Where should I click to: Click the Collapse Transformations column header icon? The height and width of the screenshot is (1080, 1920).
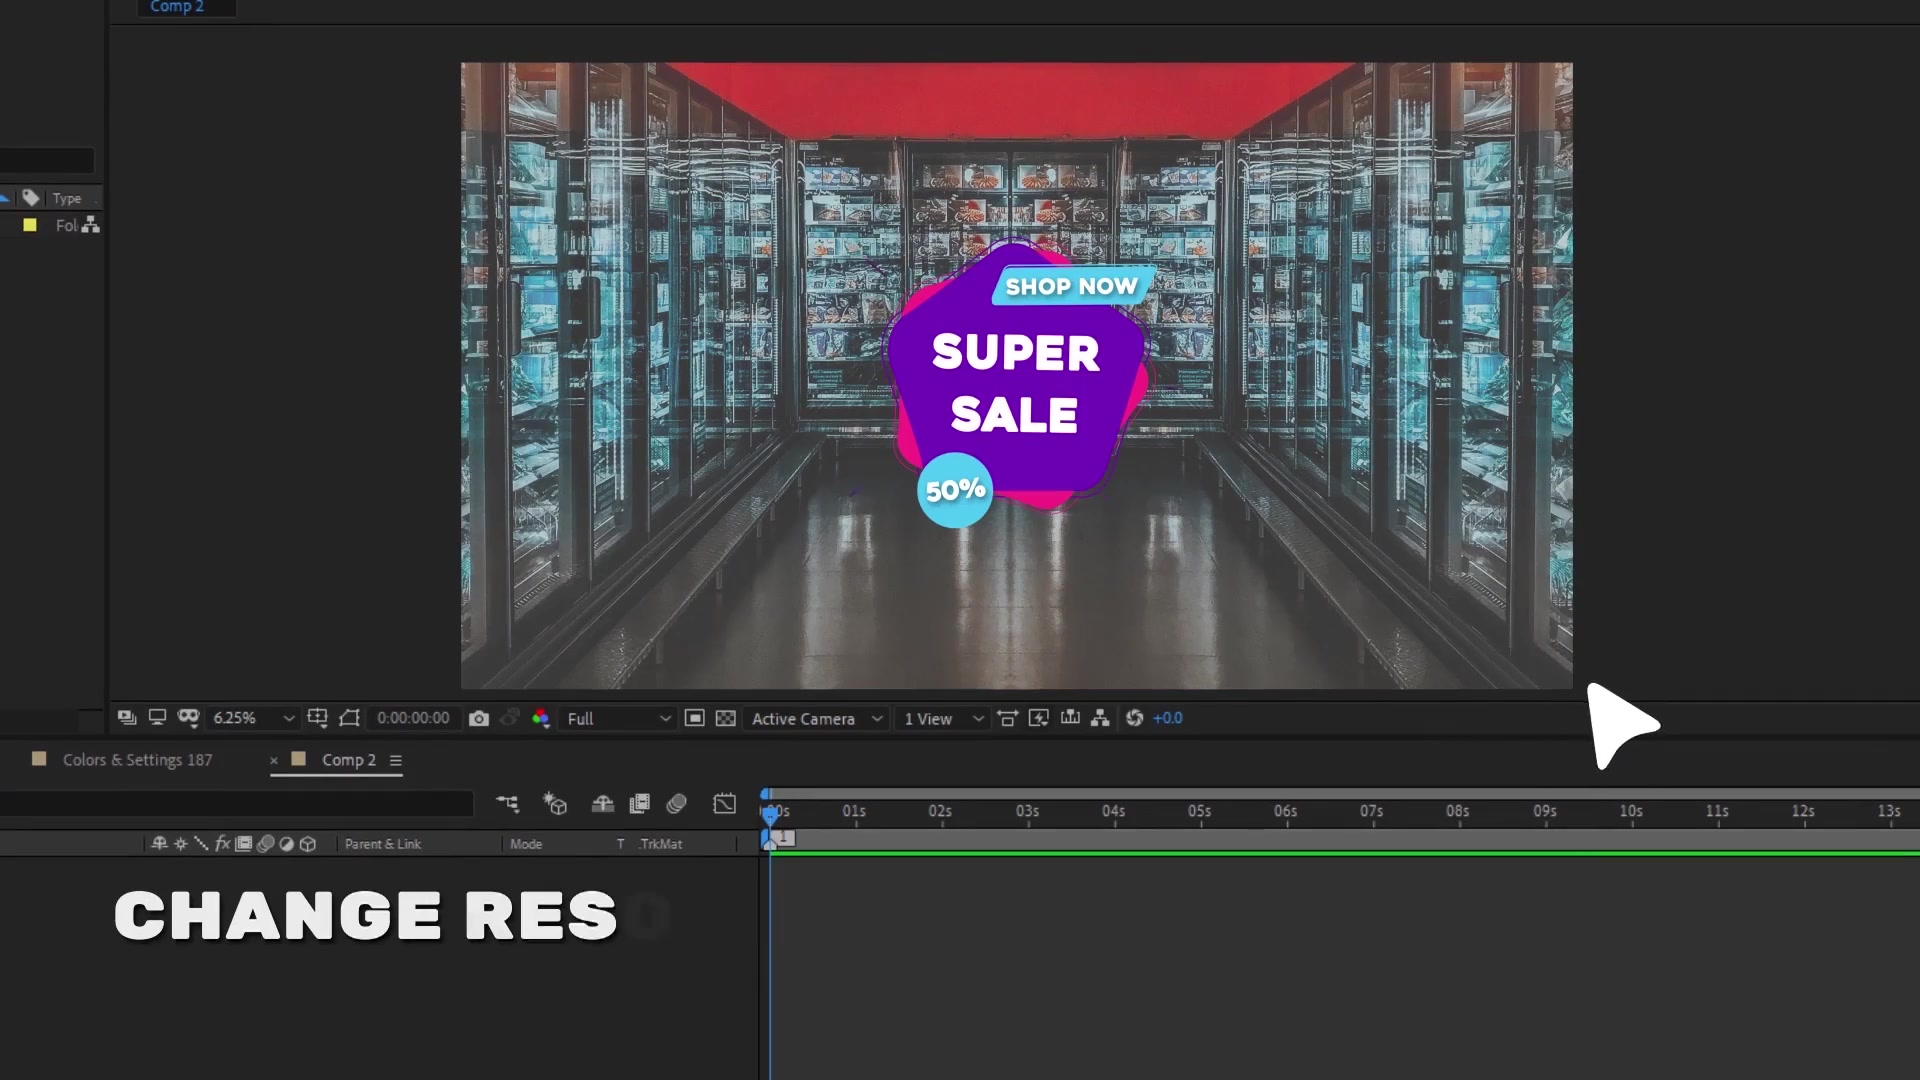tap(180, 844)
